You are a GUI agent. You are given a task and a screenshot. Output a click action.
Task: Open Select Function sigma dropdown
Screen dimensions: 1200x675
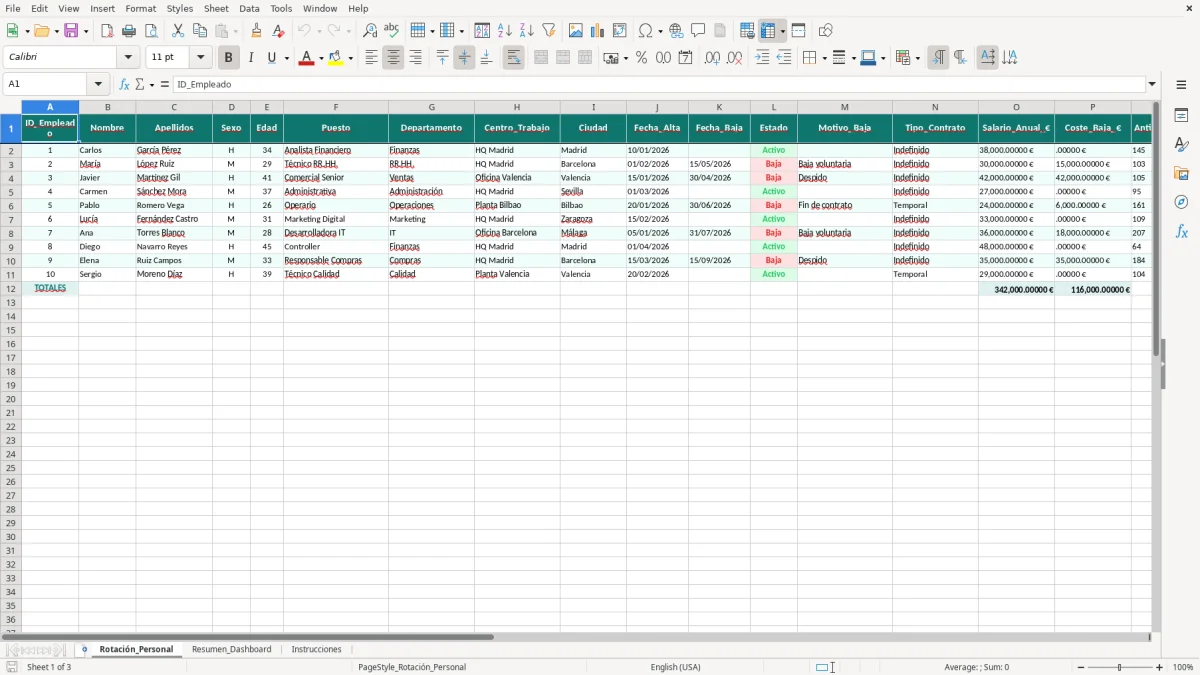click(150, 85)
